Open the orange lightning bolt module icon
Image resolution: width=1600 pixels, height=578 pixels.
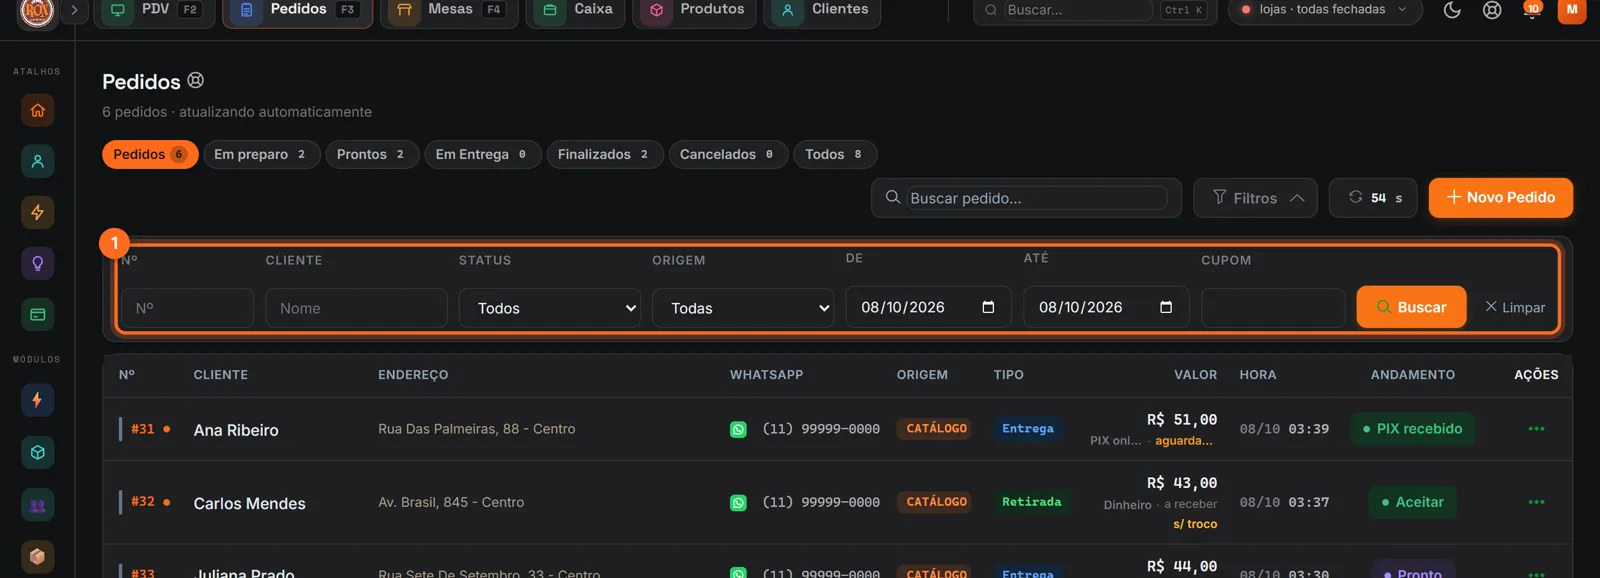(x=37, y=400)
